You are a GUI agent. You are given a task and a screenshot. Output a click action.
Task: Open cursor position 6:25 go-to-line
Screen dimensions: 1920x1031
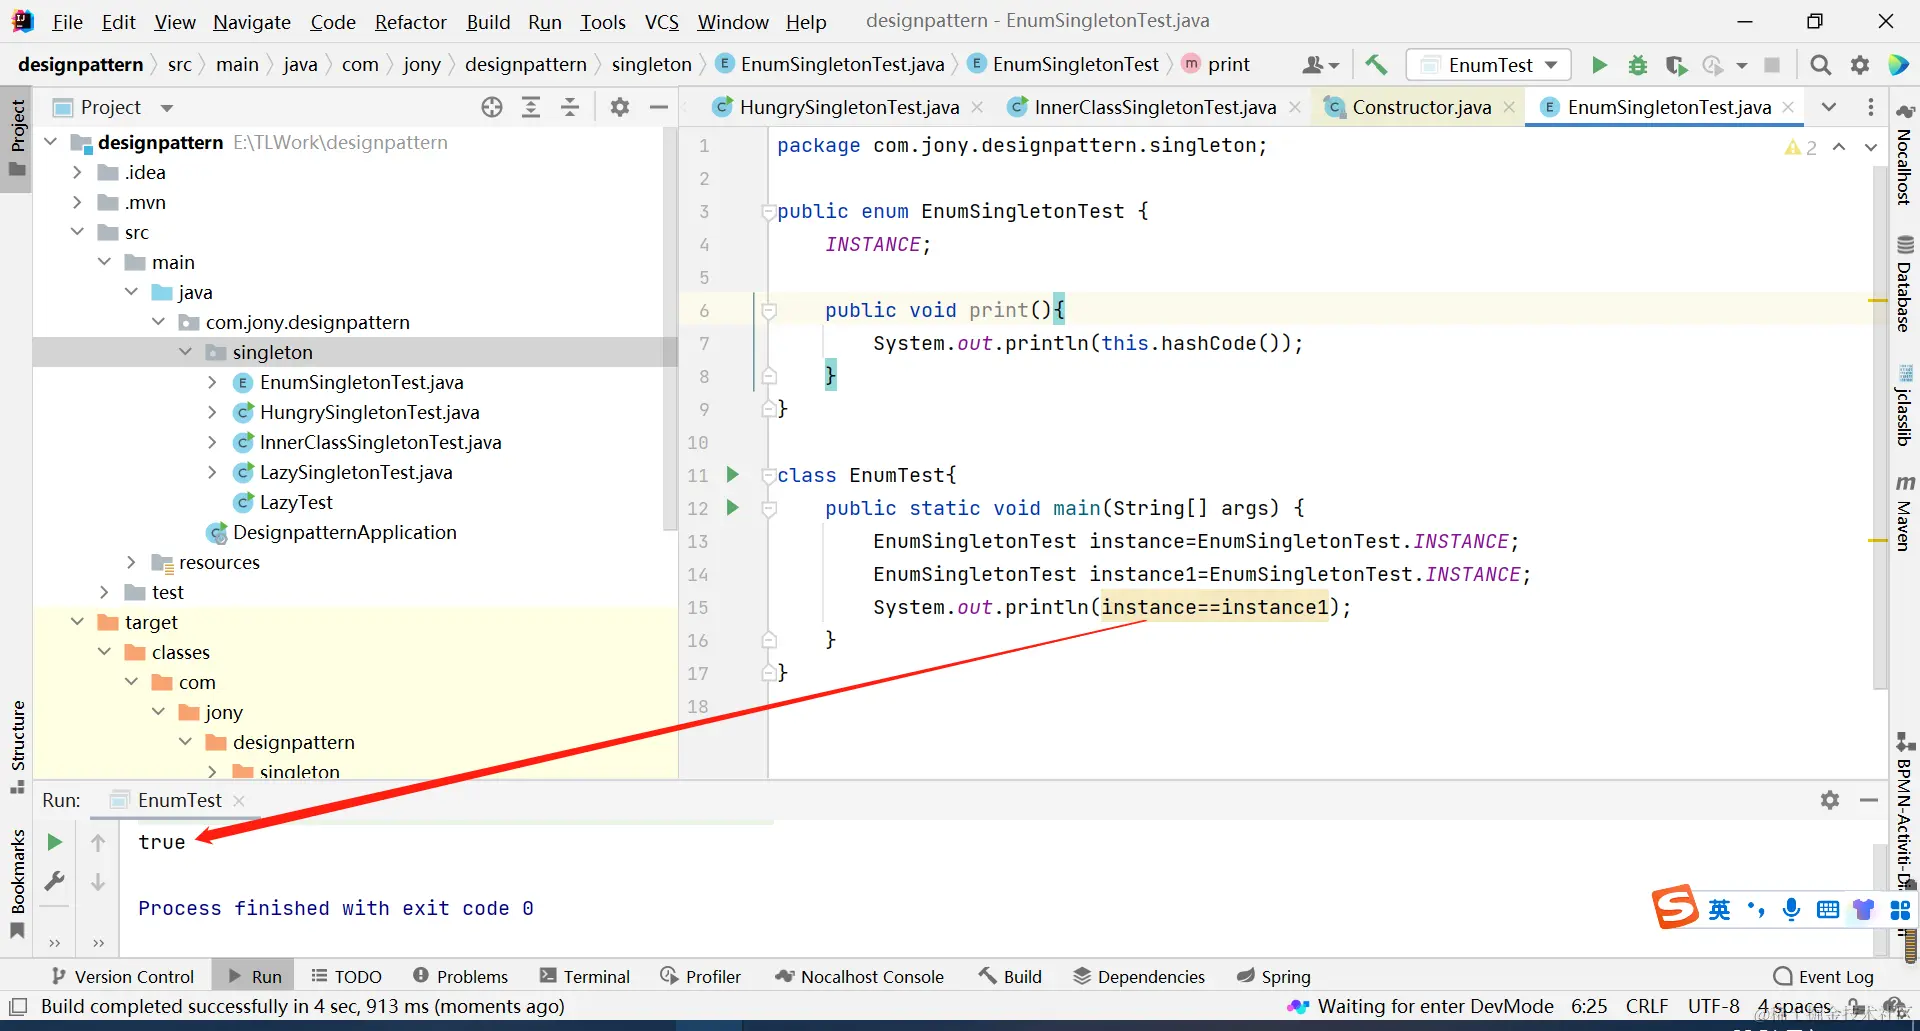coord(1589,1006)
